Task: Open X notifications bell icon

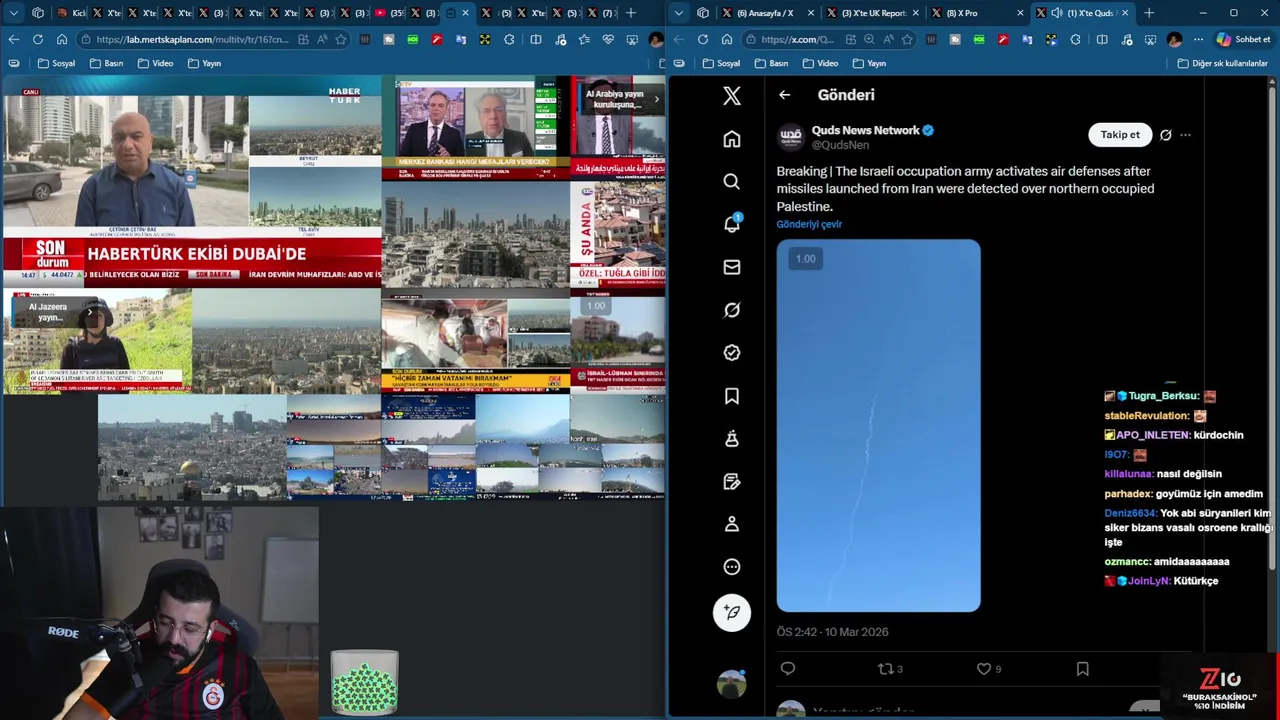Action: click(x=732, y=224)
